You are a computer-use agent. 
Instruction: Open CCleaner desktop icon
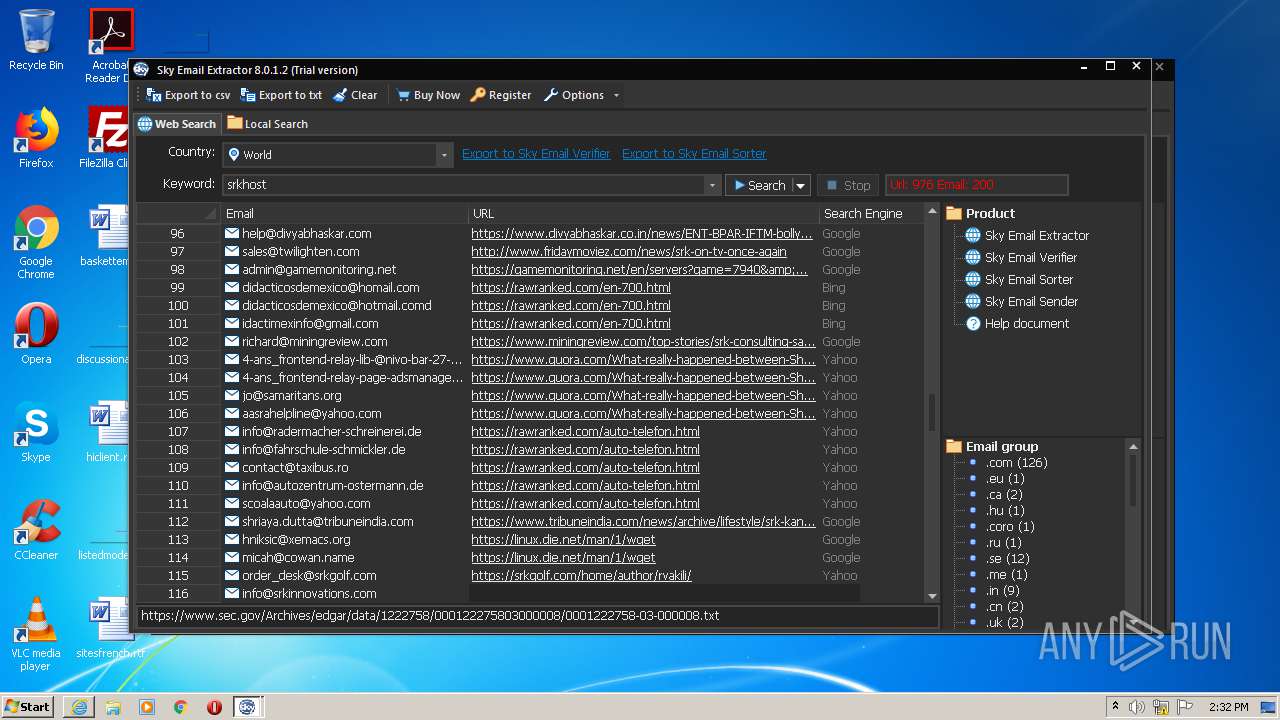(36, 530)
